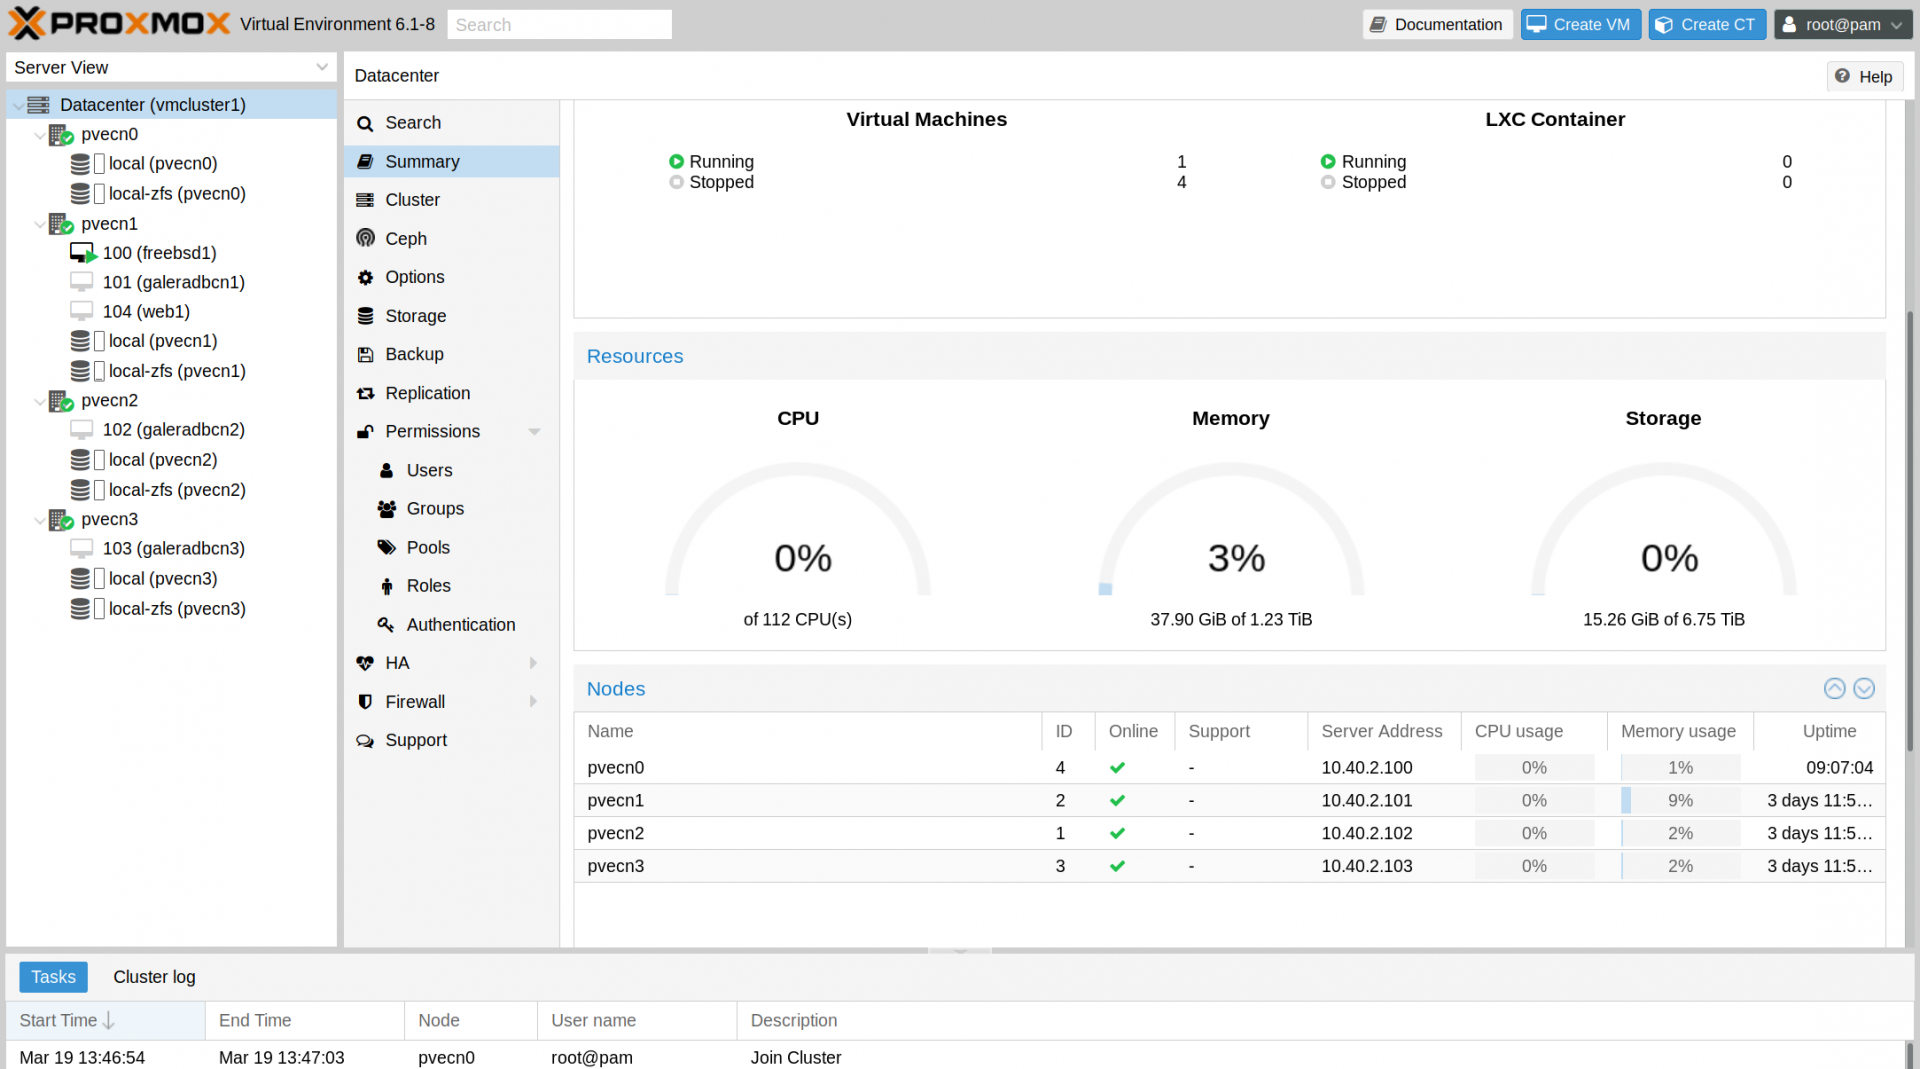1920x1069 pixels.
Task: Collapse the pvecn2 node branch
Action: [40, 401]
